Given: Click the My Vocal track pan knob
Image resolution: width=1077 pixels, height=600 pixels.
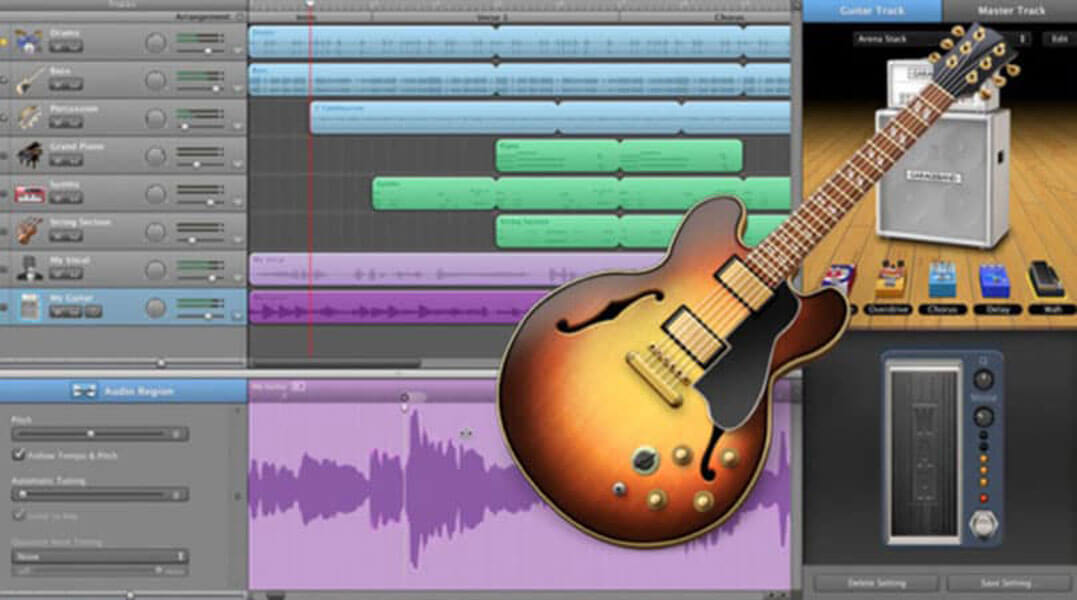Looking at the screenshot, I should click(x=156, y=270).
